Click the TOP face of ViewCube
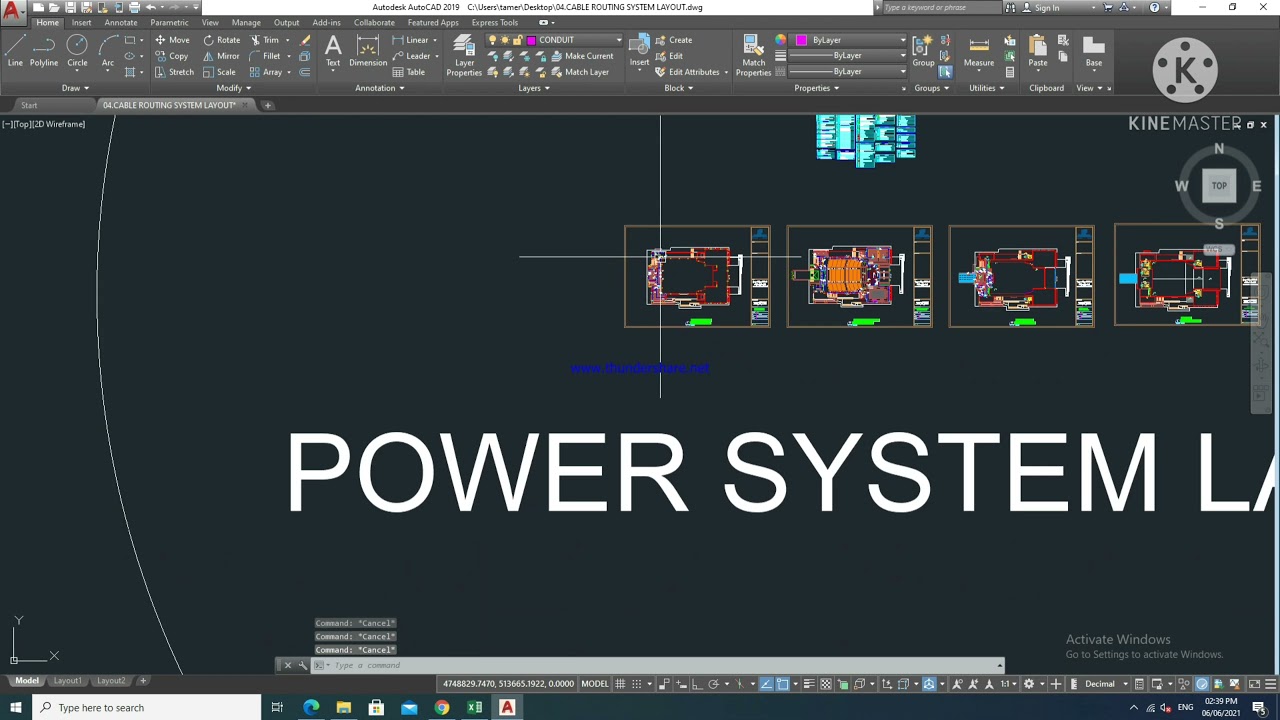 pos(1219,185)
